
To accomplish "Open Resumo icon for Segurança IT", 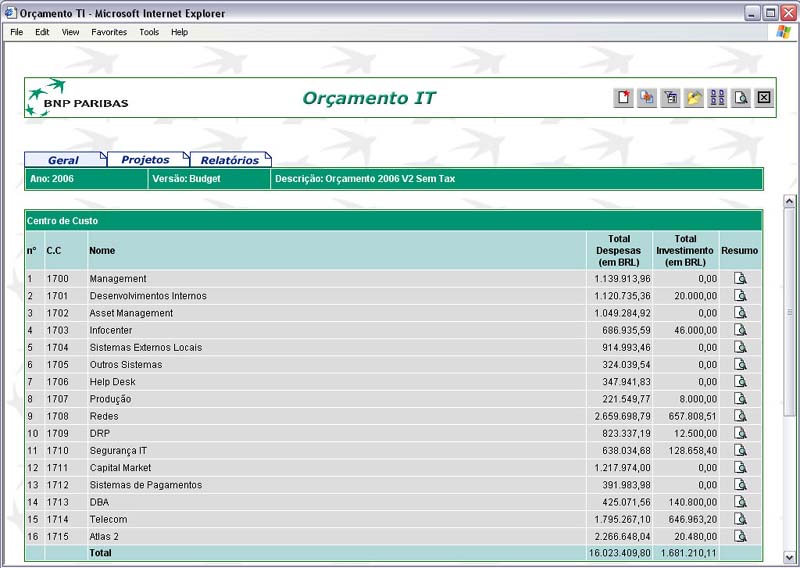I will 740,450.
